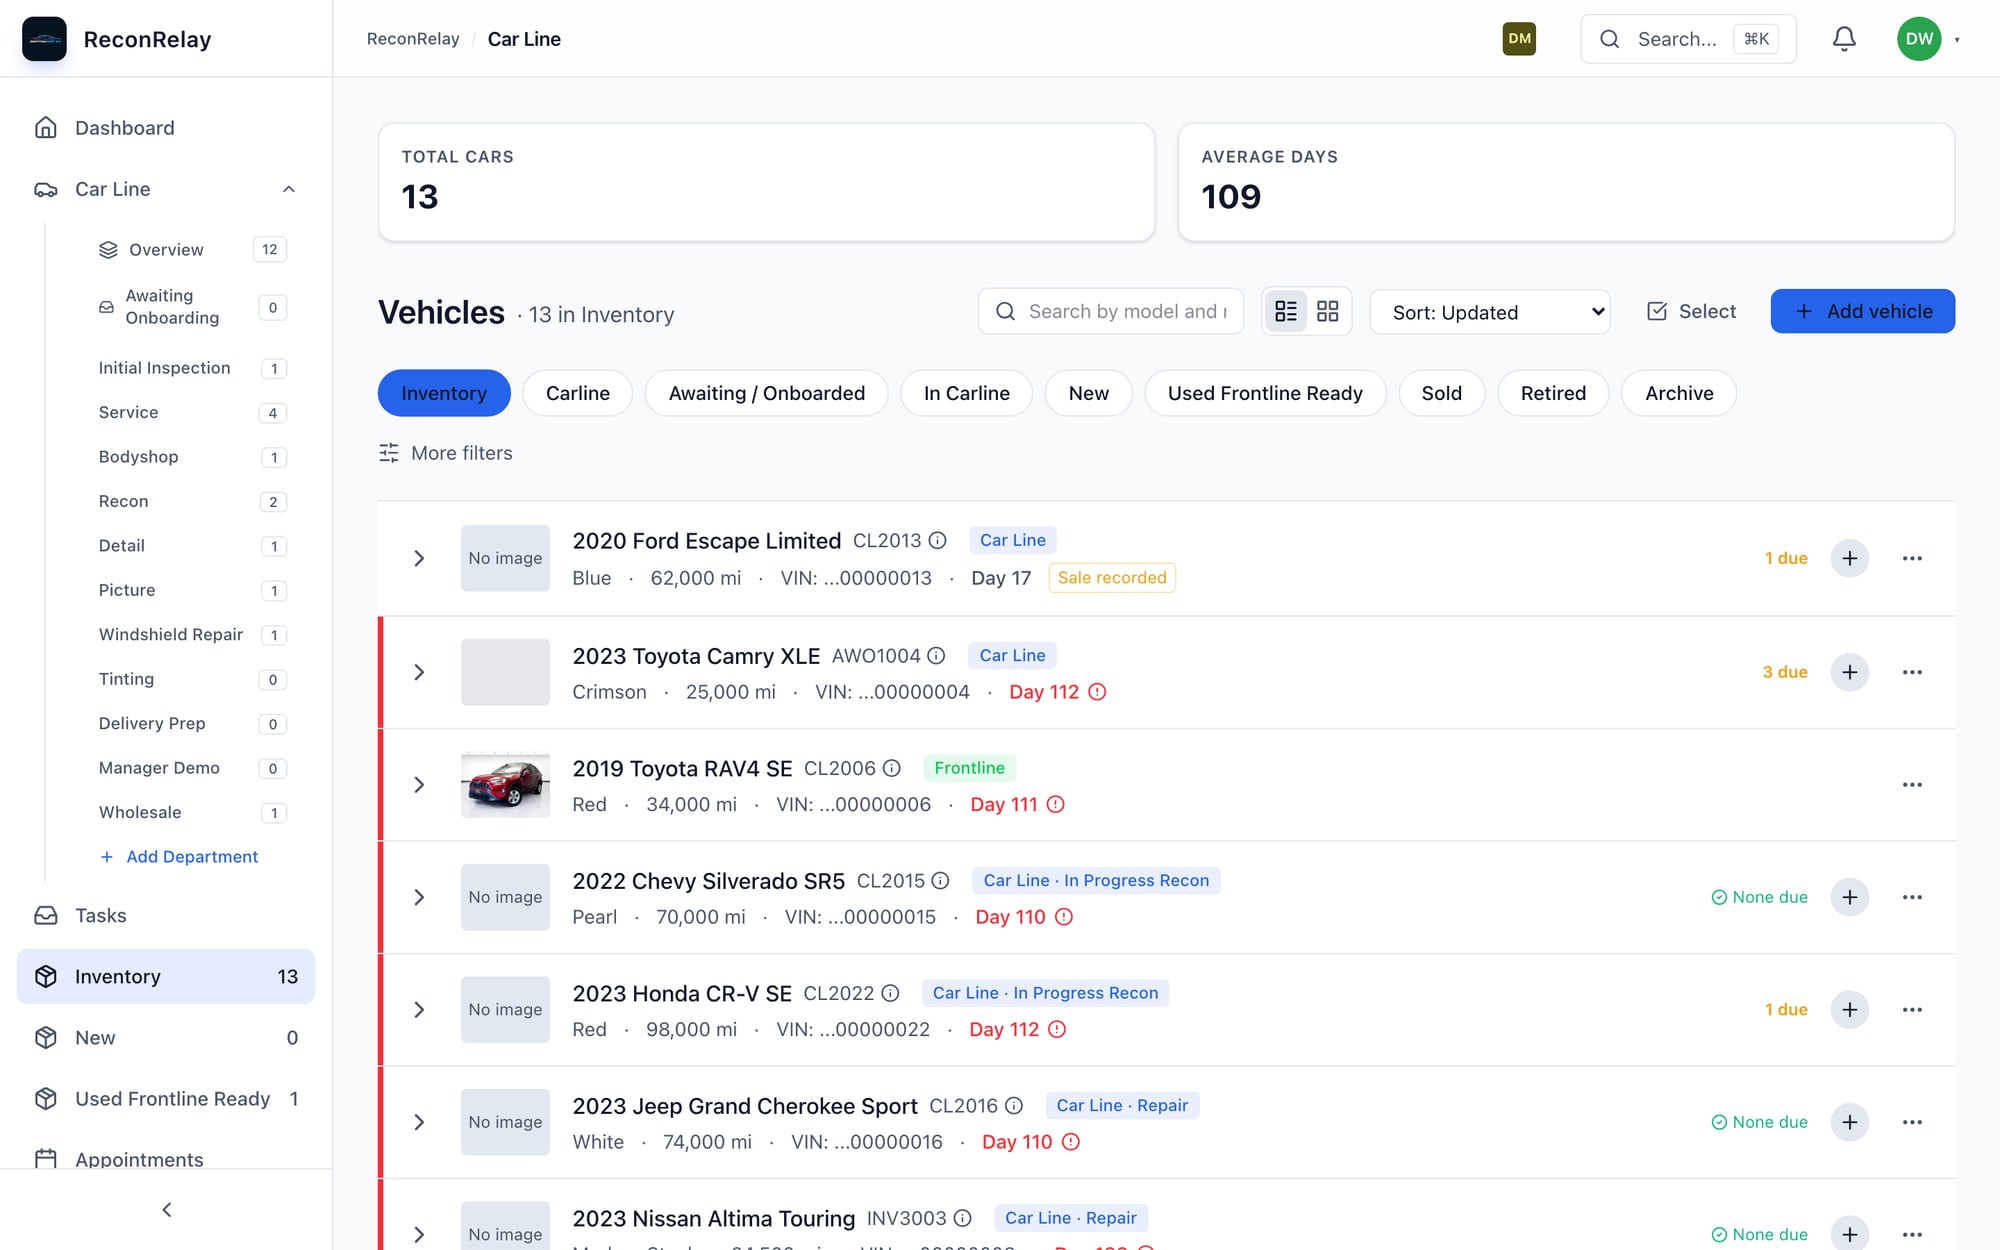Expand the 2020 Ford Escape Limited row
This screenshot has height=1250, width=2000.
(419, 558)
